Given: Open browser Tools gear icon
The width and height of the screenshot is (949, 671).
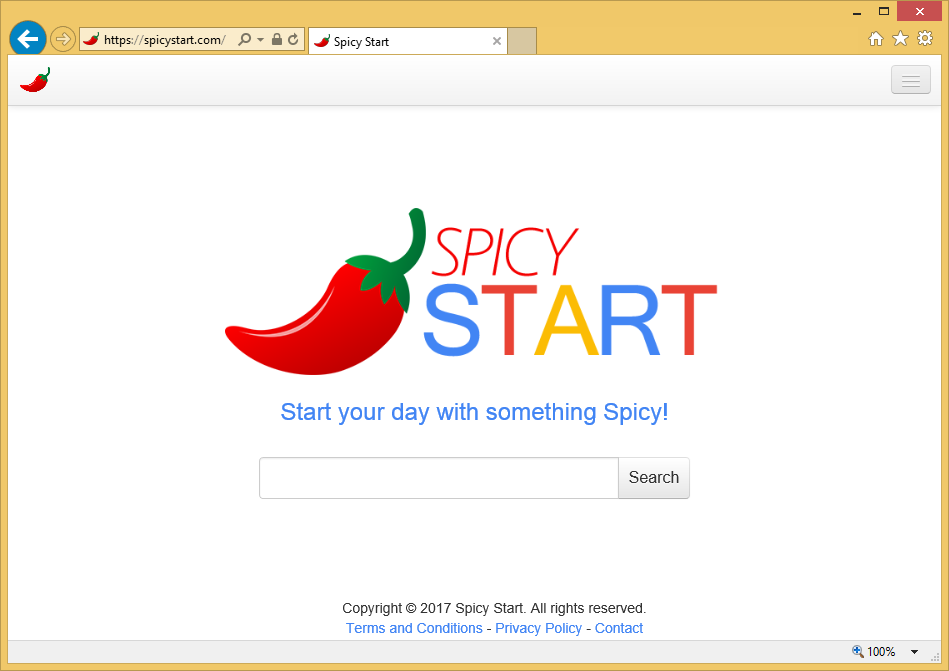Looking at the screenshot, I should click(x=925, y=39).
